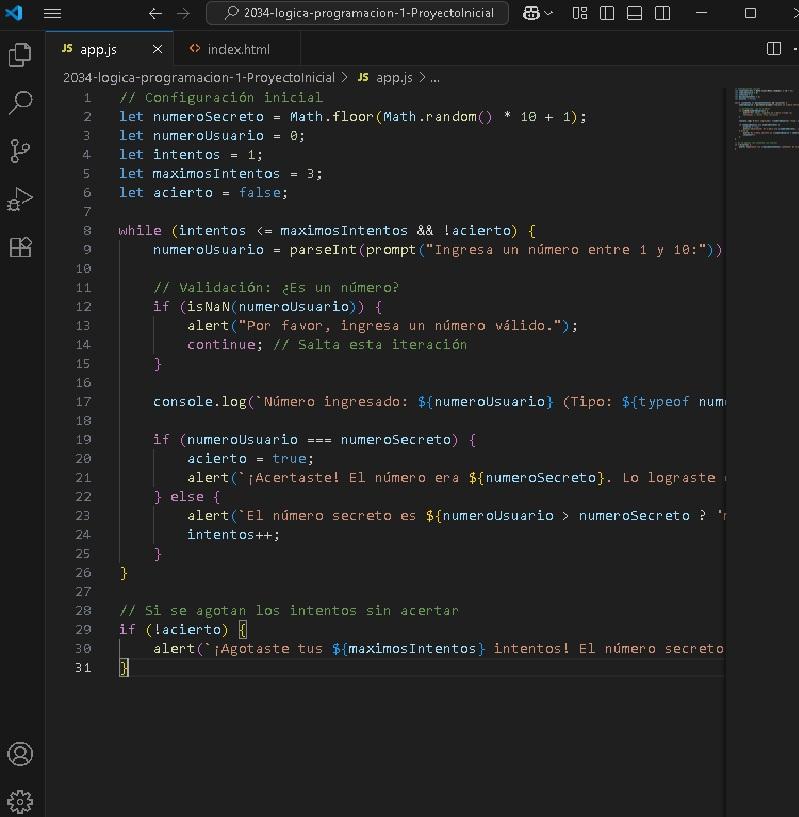The height and width of the screenshot is (817, 799).
Task: Toggle the primary side bar
Action: 607,13
